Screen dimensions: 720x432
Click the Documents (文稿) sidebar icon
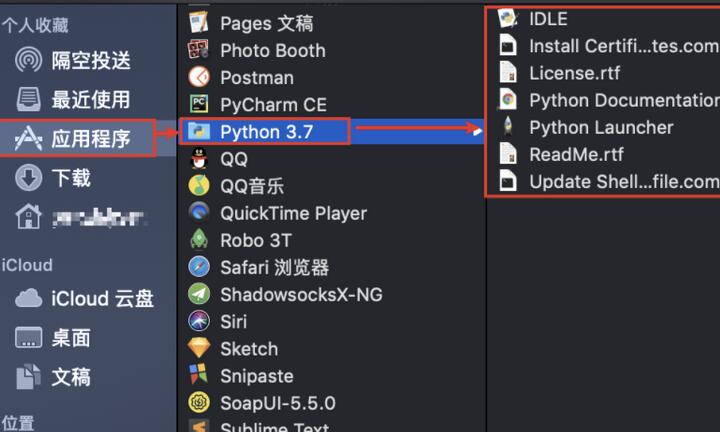28,377
